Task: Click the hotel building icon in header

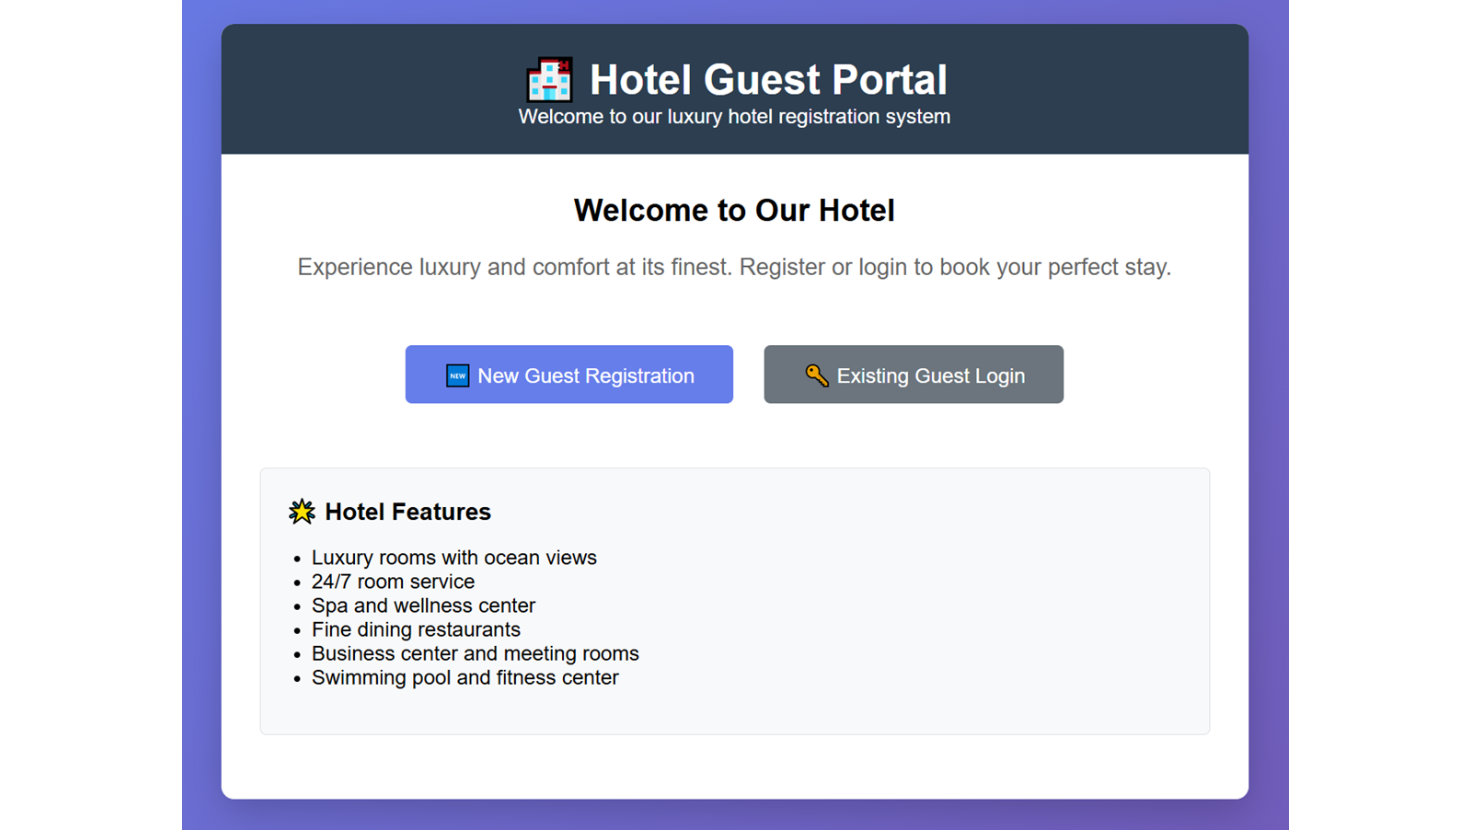Action: tap(549, 80)
